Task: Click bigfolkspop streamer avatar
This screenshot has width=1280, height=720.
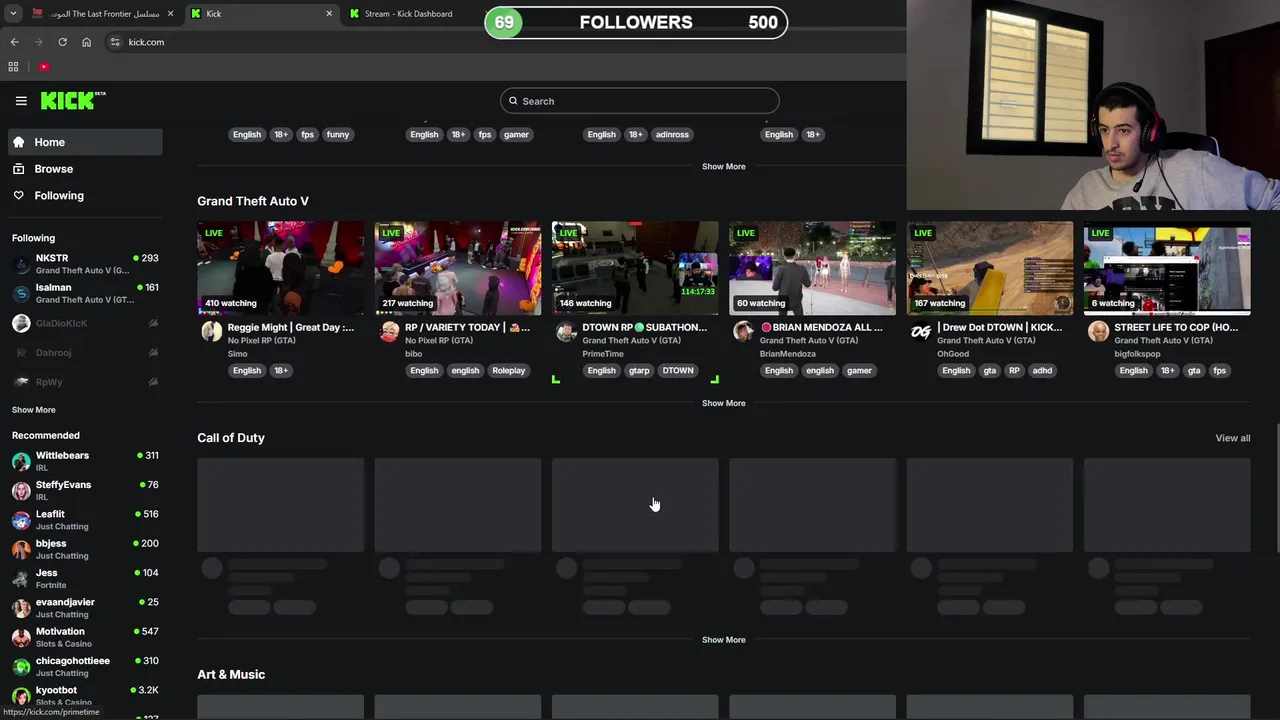Action: click(x=1098, y=332)
